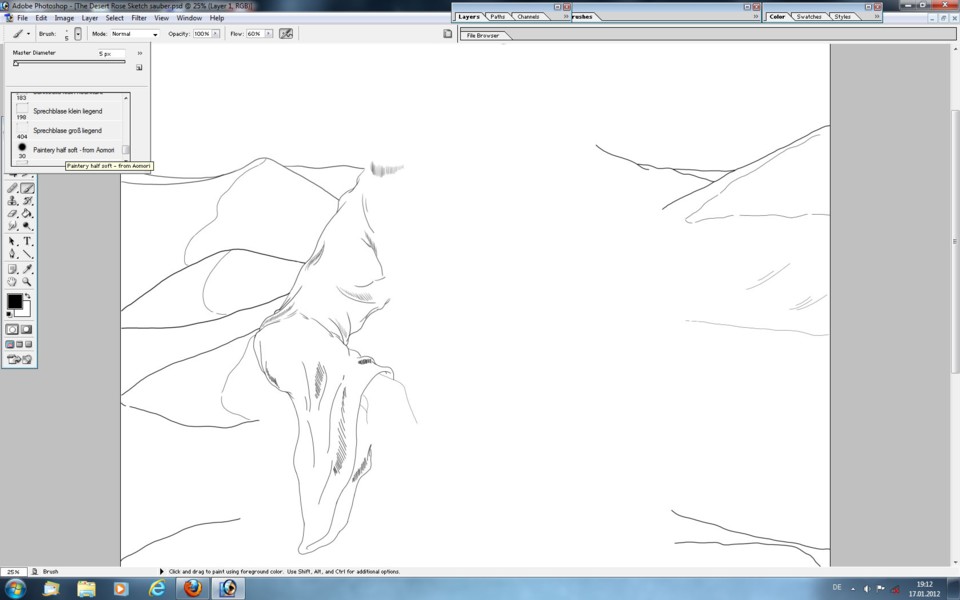Swap foreground and background colors
Screen dimensions: 960x600
[x=27, y=295]
